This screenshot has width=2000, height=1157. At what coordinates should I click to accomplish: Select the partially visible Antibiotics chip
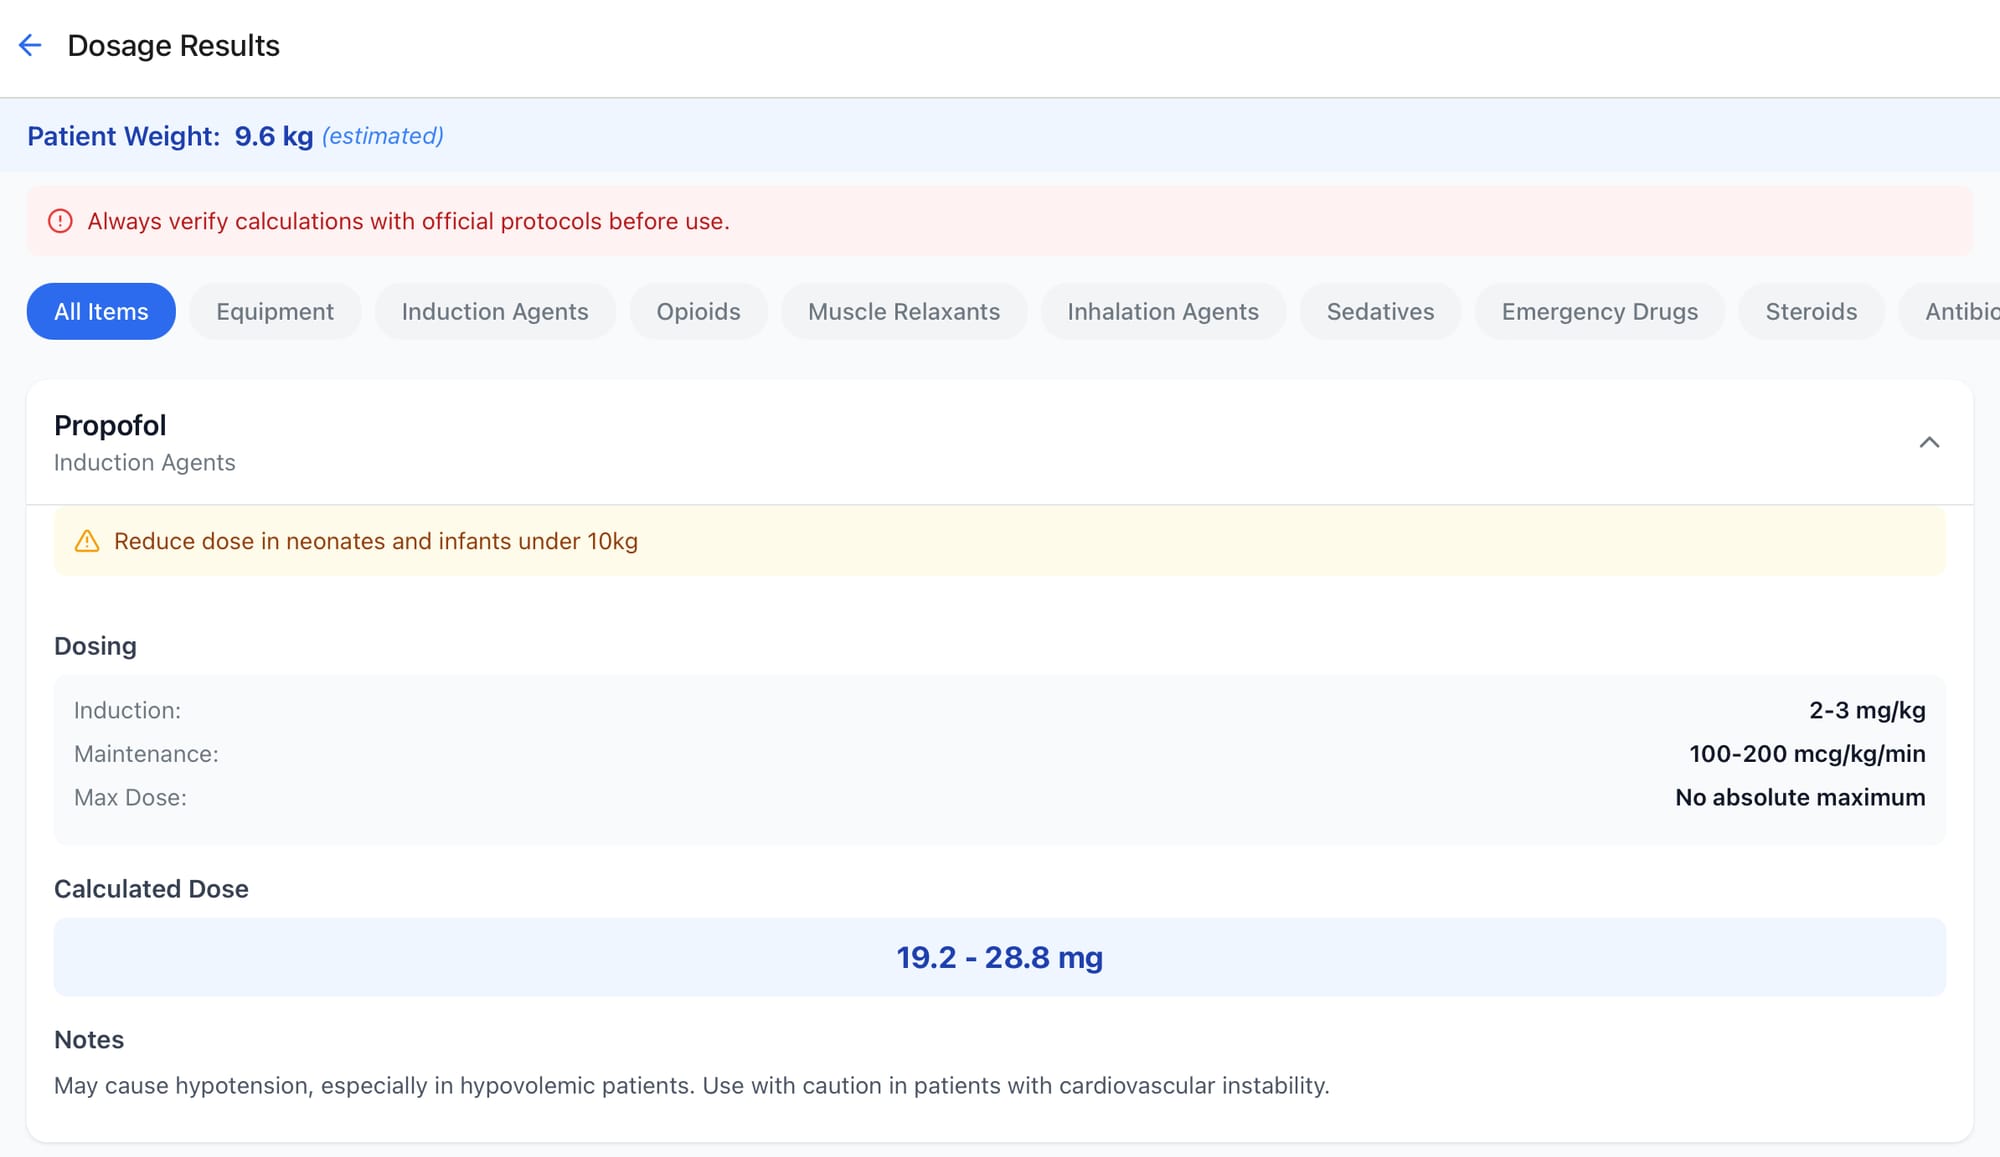coord(1960,312)
